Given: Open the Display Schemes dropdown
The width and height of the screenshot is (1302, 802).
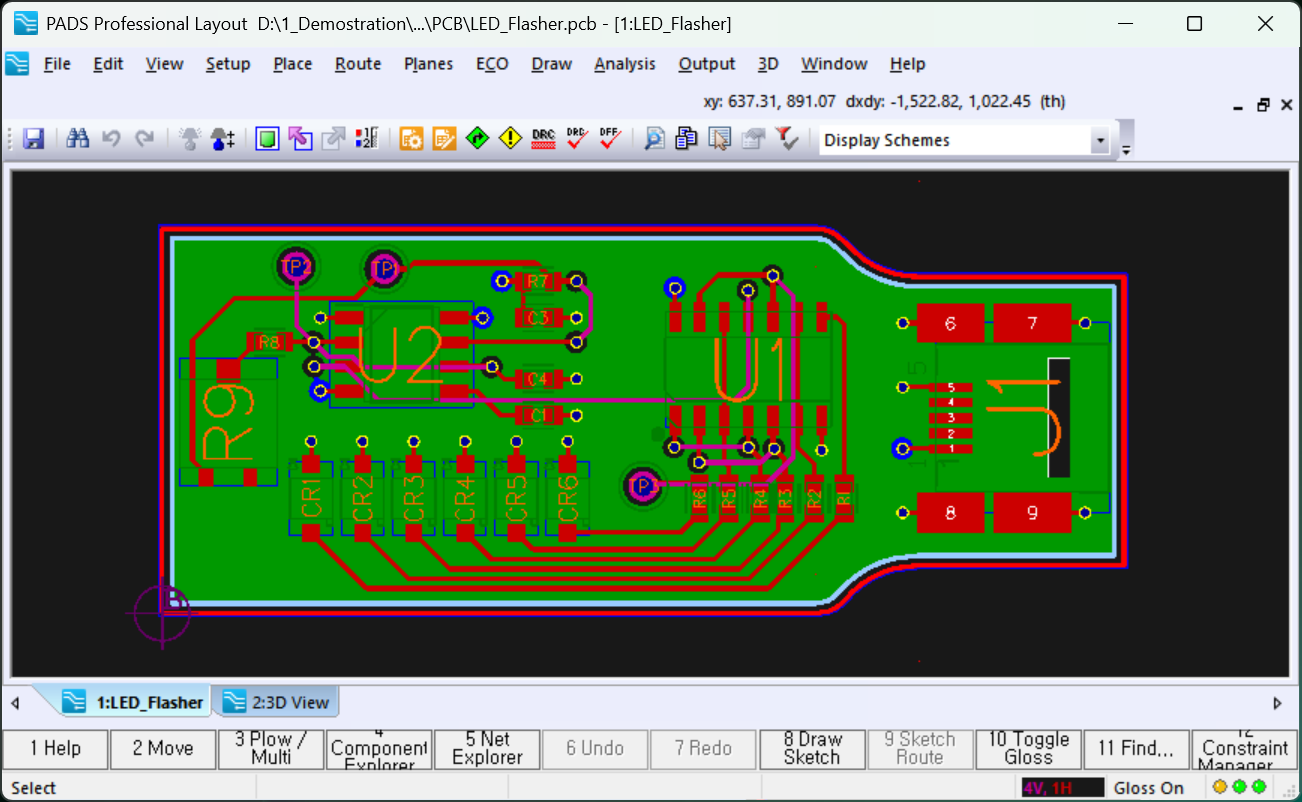Looking at the screenshot, I should click(x=1100, y=141).
